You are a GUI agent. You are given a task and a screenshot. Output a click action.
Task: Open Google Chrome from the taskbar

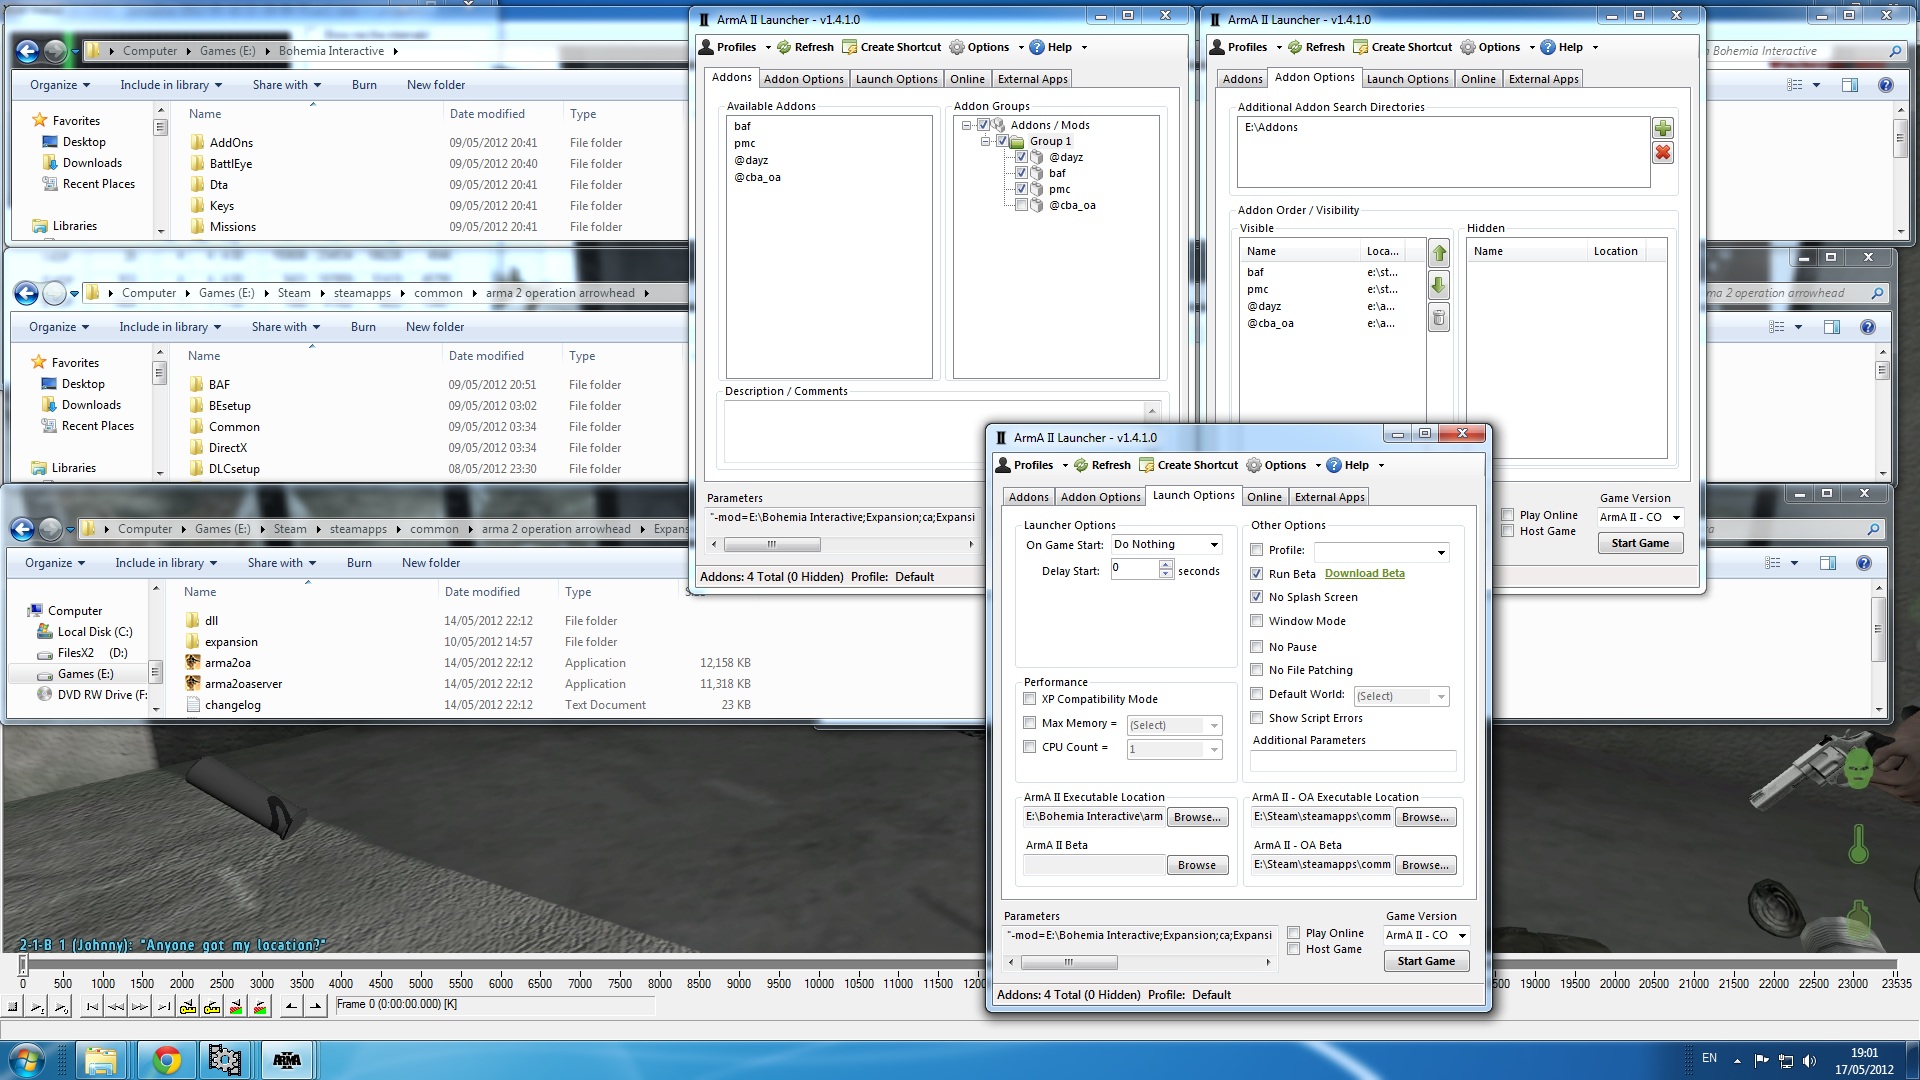(x=166, y=1060)
